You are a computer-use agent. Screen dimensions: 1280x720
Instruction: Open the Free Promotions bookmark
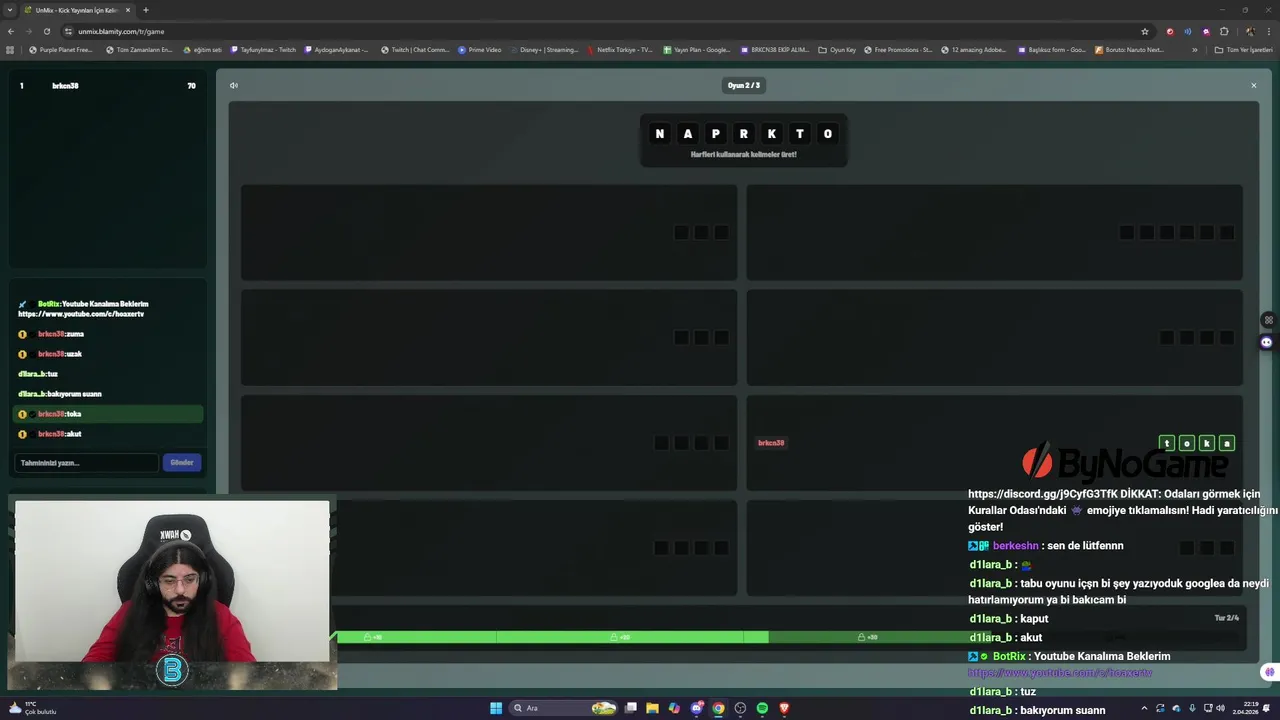[x=898, y=49]
